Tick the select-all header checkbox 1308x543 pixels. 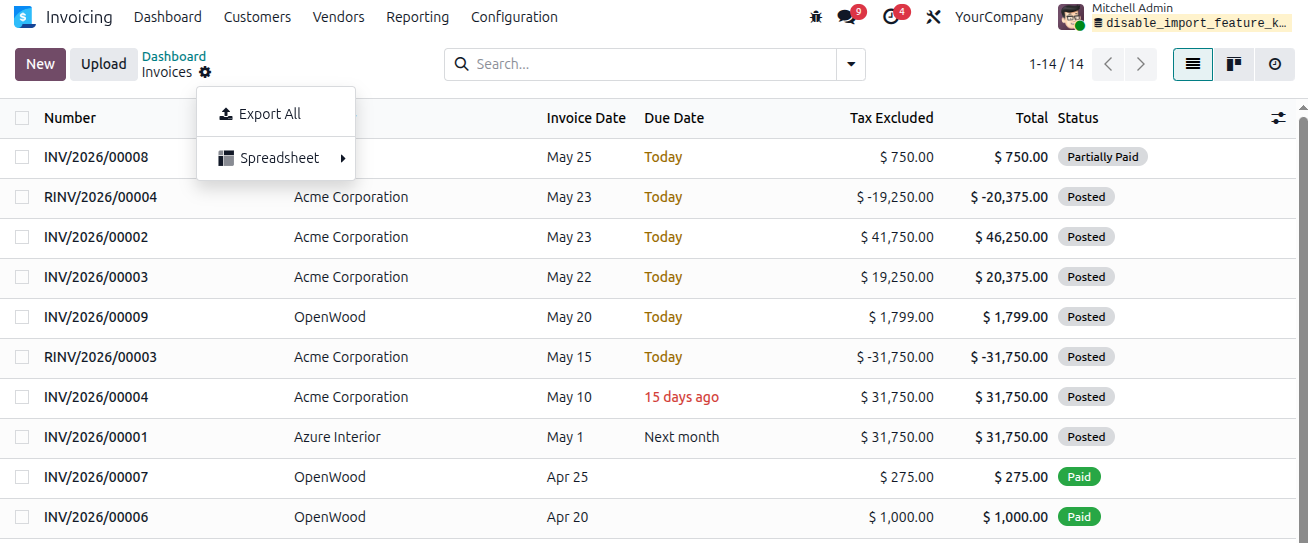coord(22,118)
